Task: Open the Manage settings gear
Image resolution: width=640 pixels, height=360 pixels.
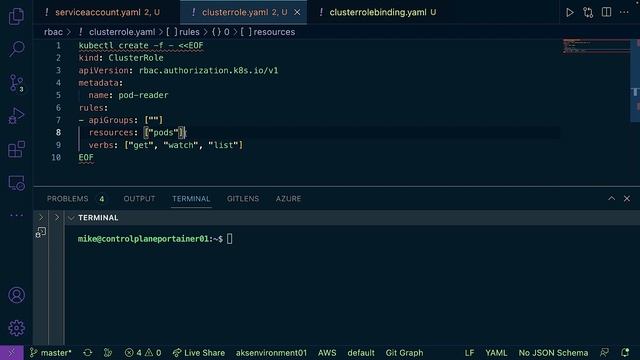Action: pos(16,328)
